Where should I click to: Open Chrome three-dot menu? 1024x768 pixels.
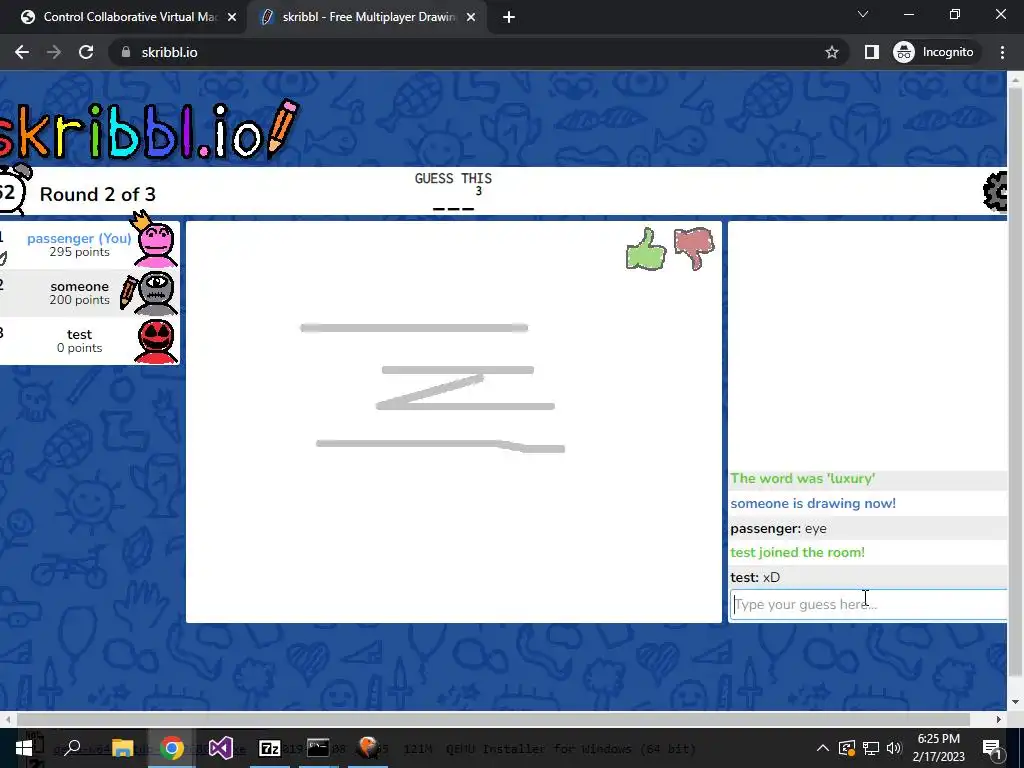[1002, 52]
